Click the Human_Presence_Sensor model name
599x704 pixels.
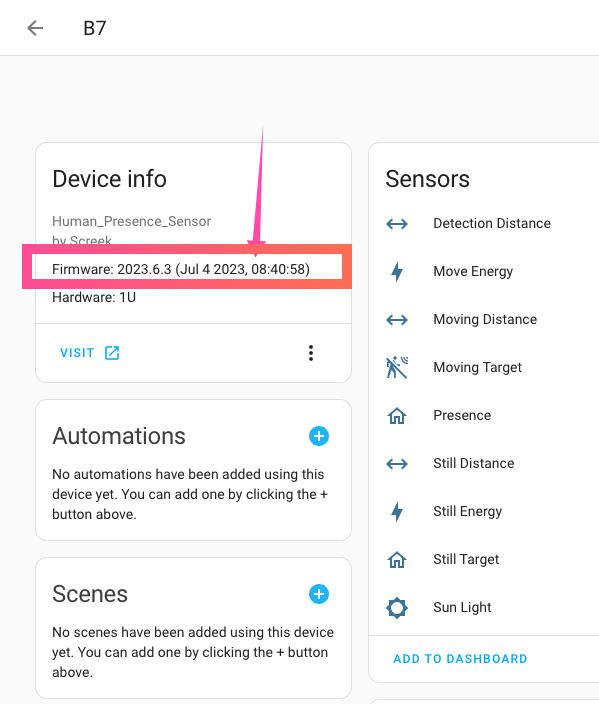(x=132, y=221)
